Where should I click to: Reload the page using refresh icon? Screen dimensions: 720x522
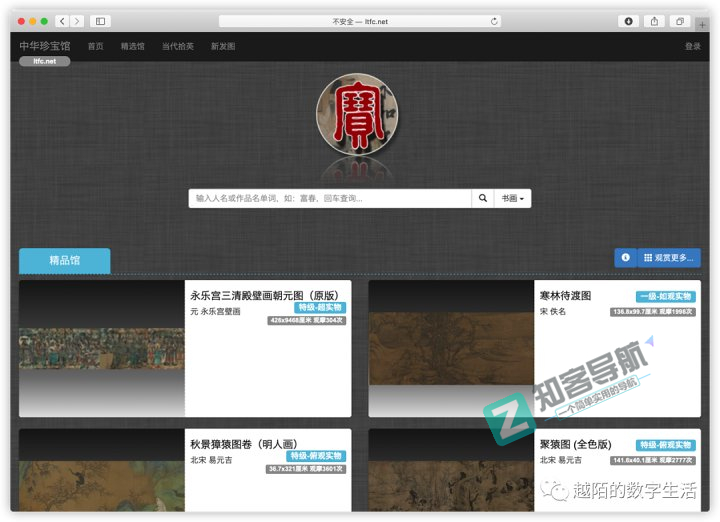pos(494,21)
